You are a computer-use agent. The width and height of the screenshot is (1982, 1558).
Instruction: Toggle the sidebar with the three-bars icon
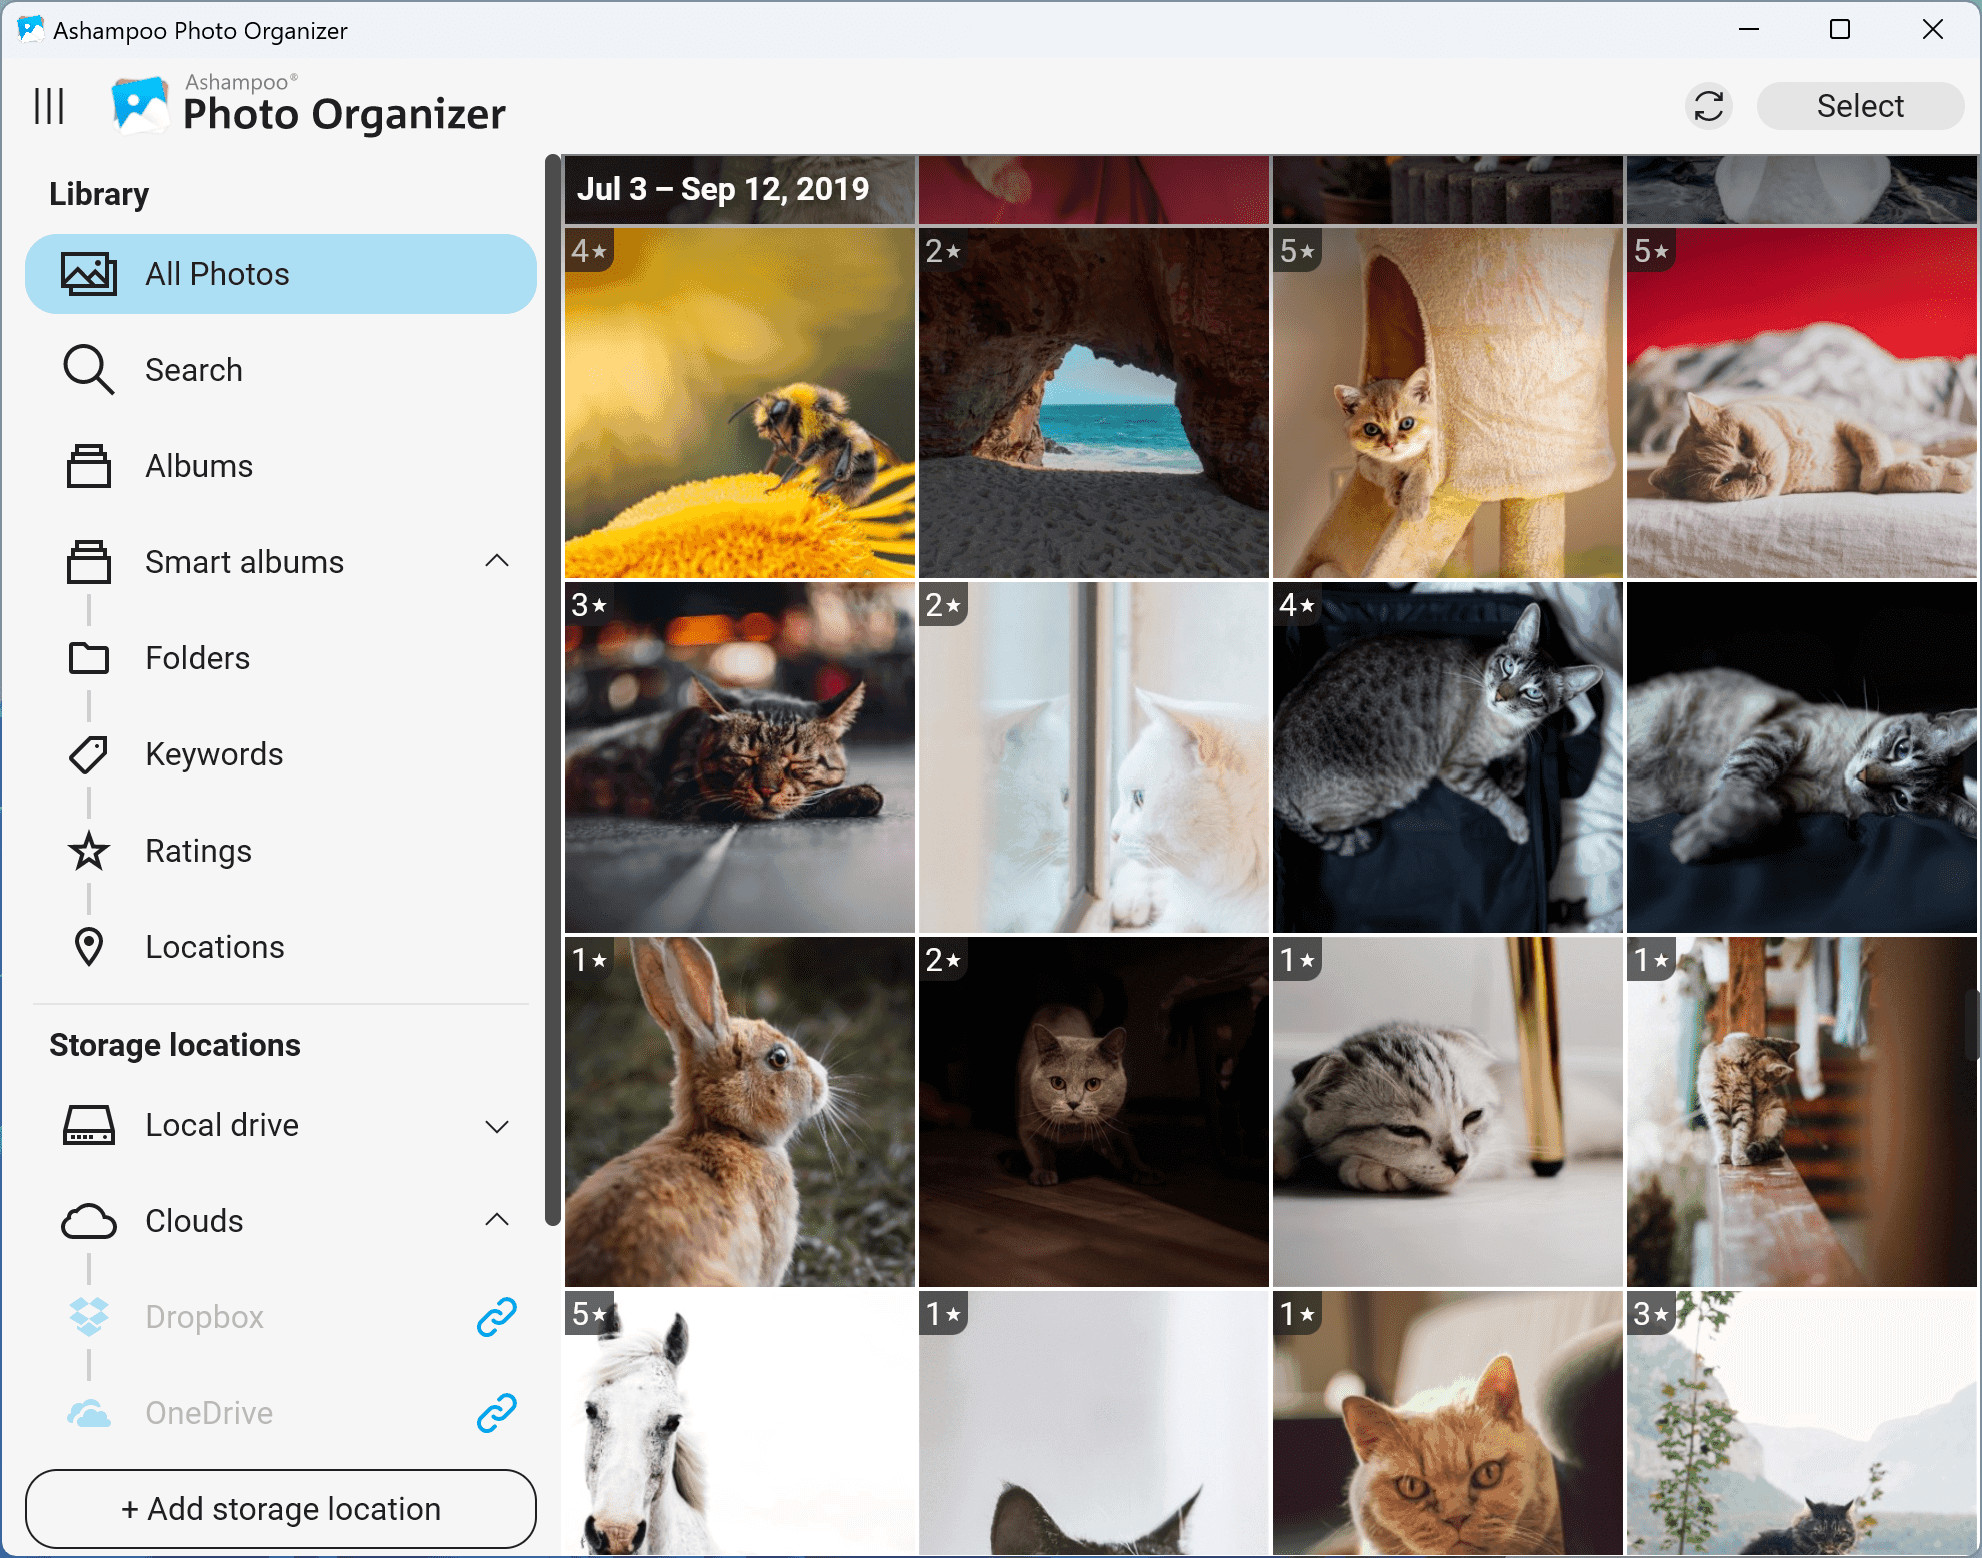49,106
